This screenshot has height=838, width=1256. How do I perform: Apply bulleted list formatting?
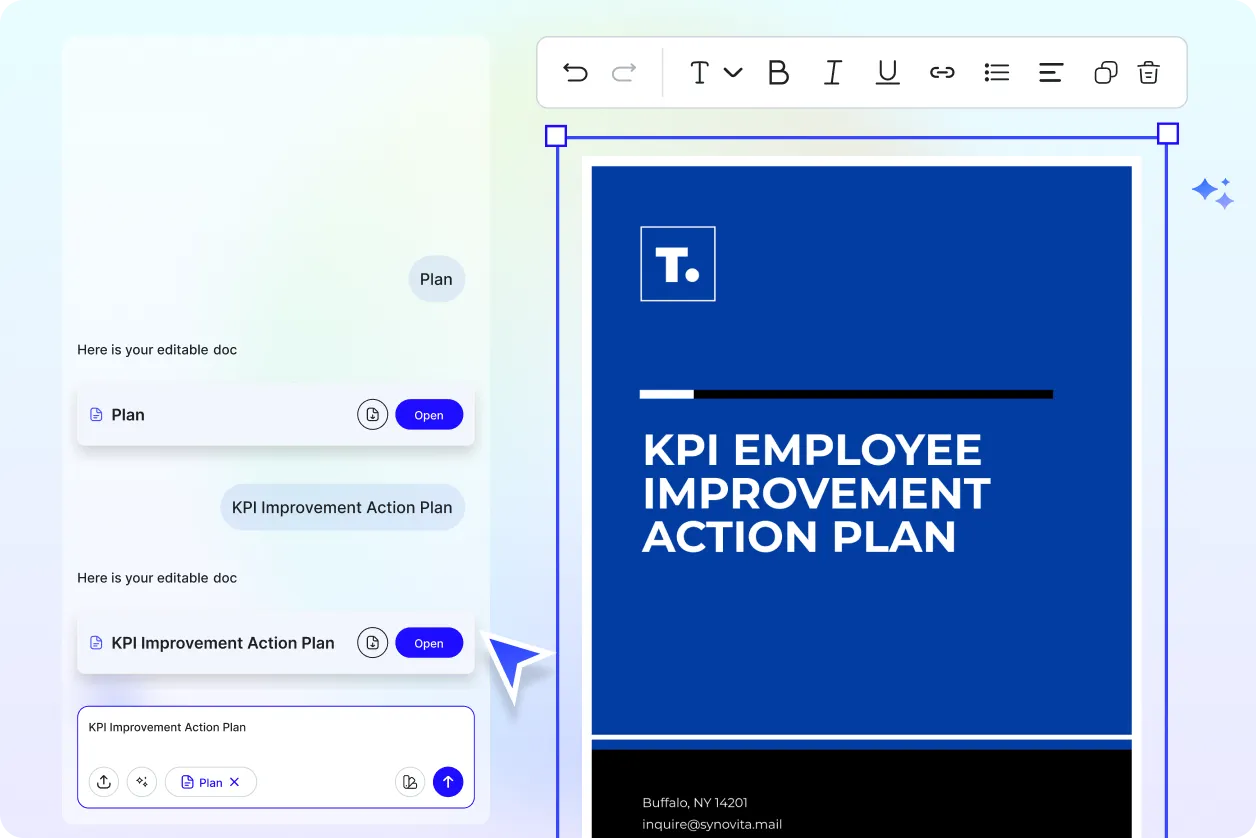[997, 72]
